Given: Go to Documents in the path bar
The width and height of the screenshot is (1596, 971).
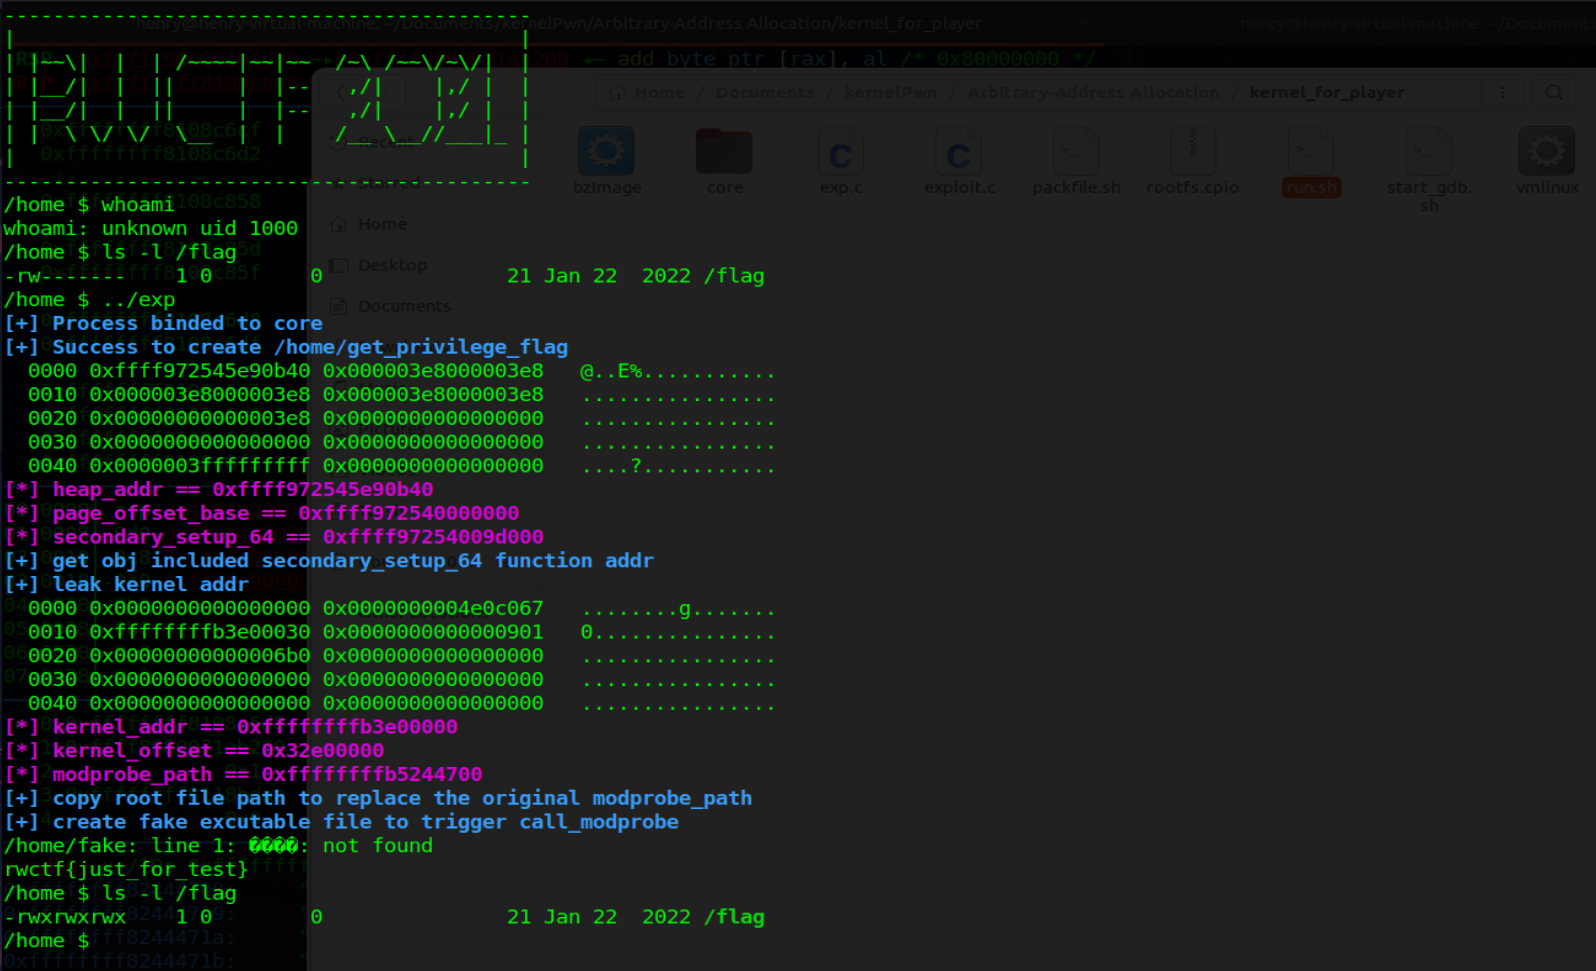Looking at the screenshot, I should tap(764, 92).
